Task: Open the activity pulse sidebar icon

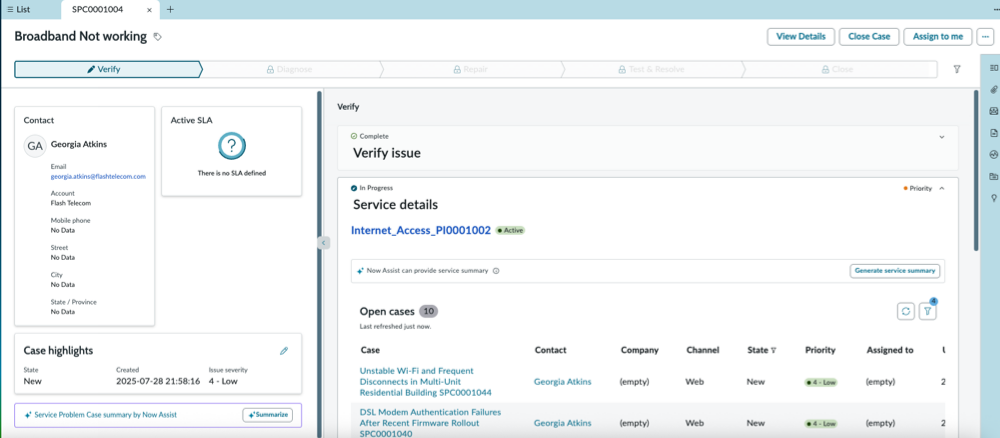Action: click(x=993, y=154)
